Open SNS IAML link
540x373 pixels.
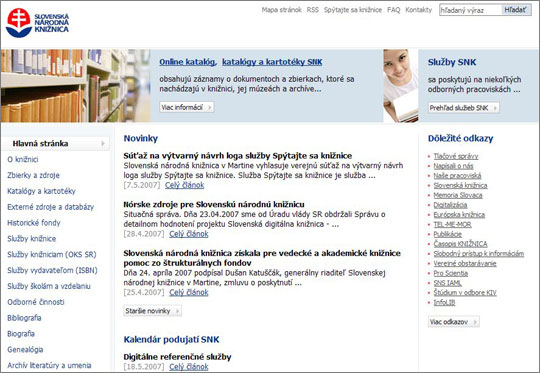(x=447, y=283)
